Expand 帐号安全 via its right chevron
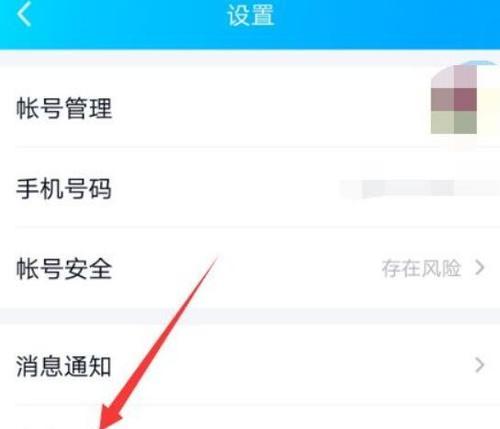The height and width of the screenshot is (429, 500). [x=480, y=268]
